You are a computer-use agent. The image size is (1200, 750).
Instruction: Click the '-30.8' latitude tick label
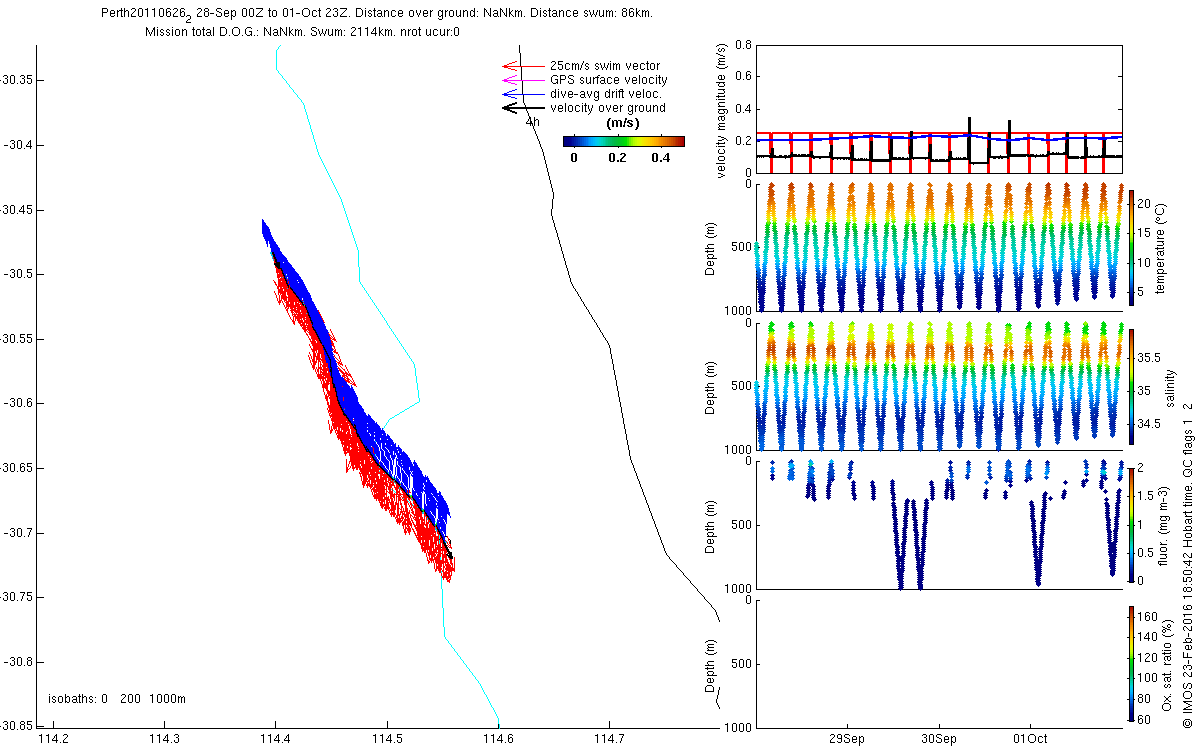(19, 662)
